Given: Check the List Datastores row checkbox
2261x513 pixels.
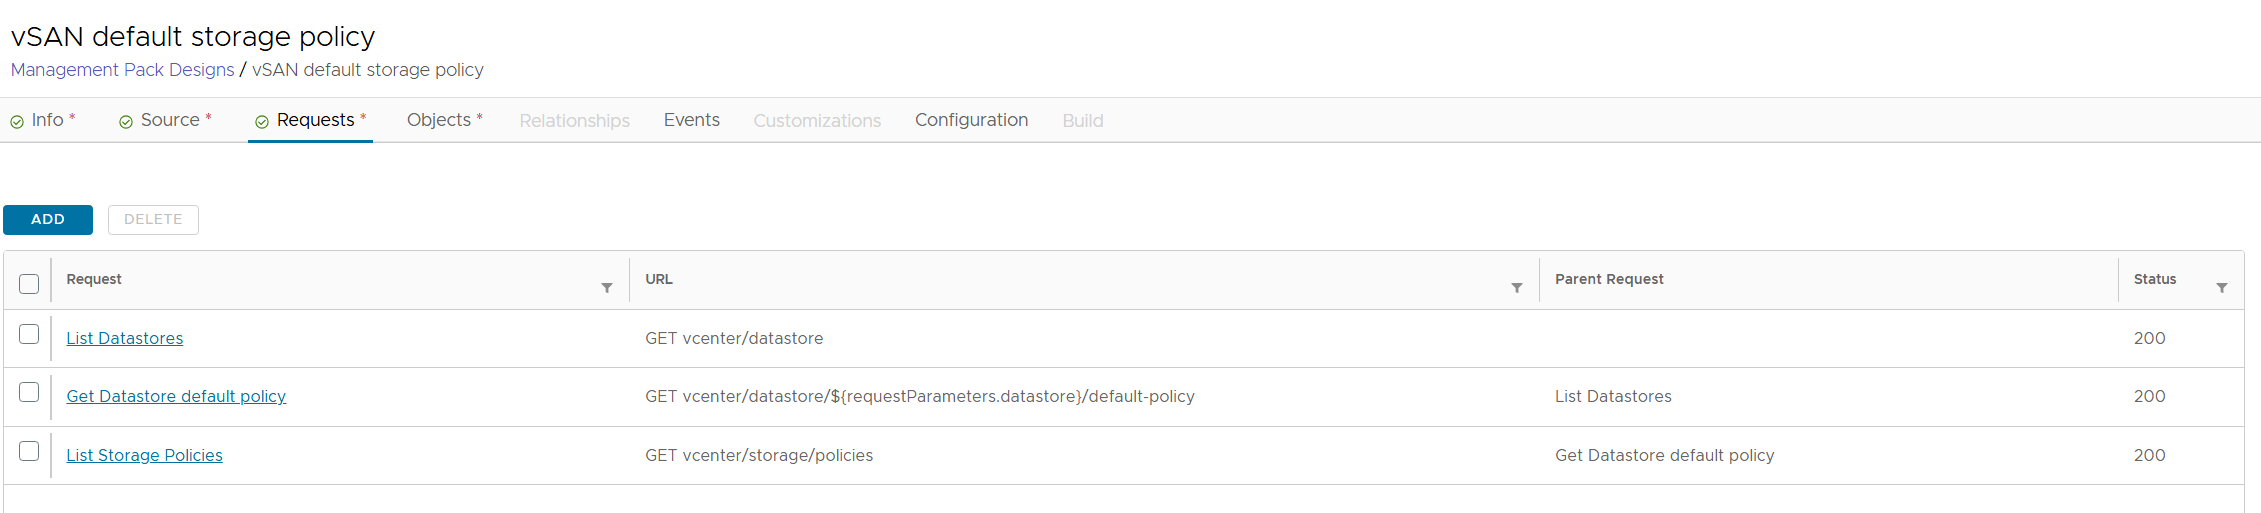Looking at the screenshot, I should 29,334.
